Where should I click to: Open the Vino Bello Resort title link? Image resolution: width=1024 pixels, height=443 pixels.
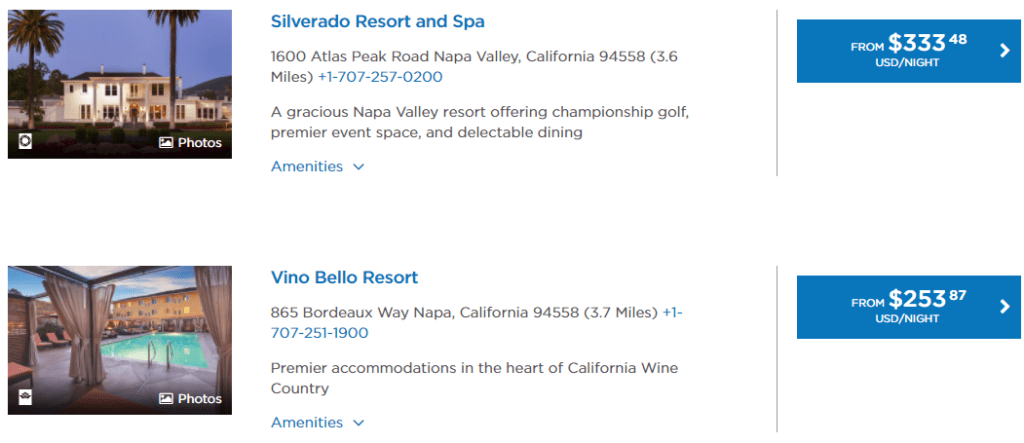click(x=344, y=278)
